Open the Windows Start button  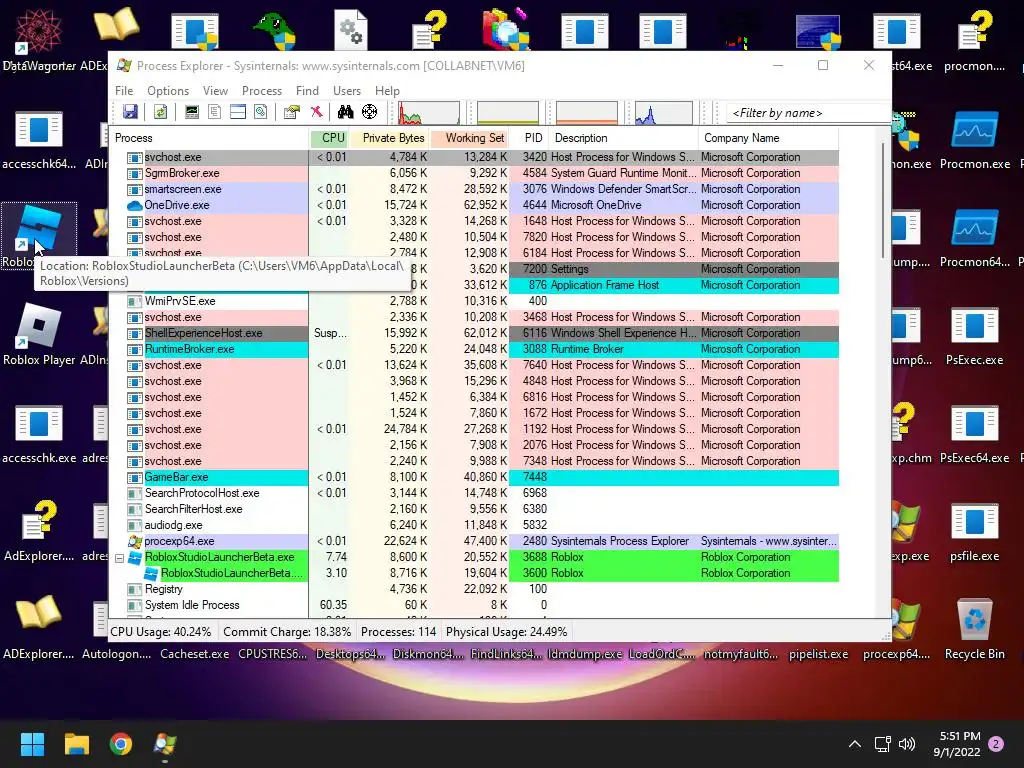32,744
